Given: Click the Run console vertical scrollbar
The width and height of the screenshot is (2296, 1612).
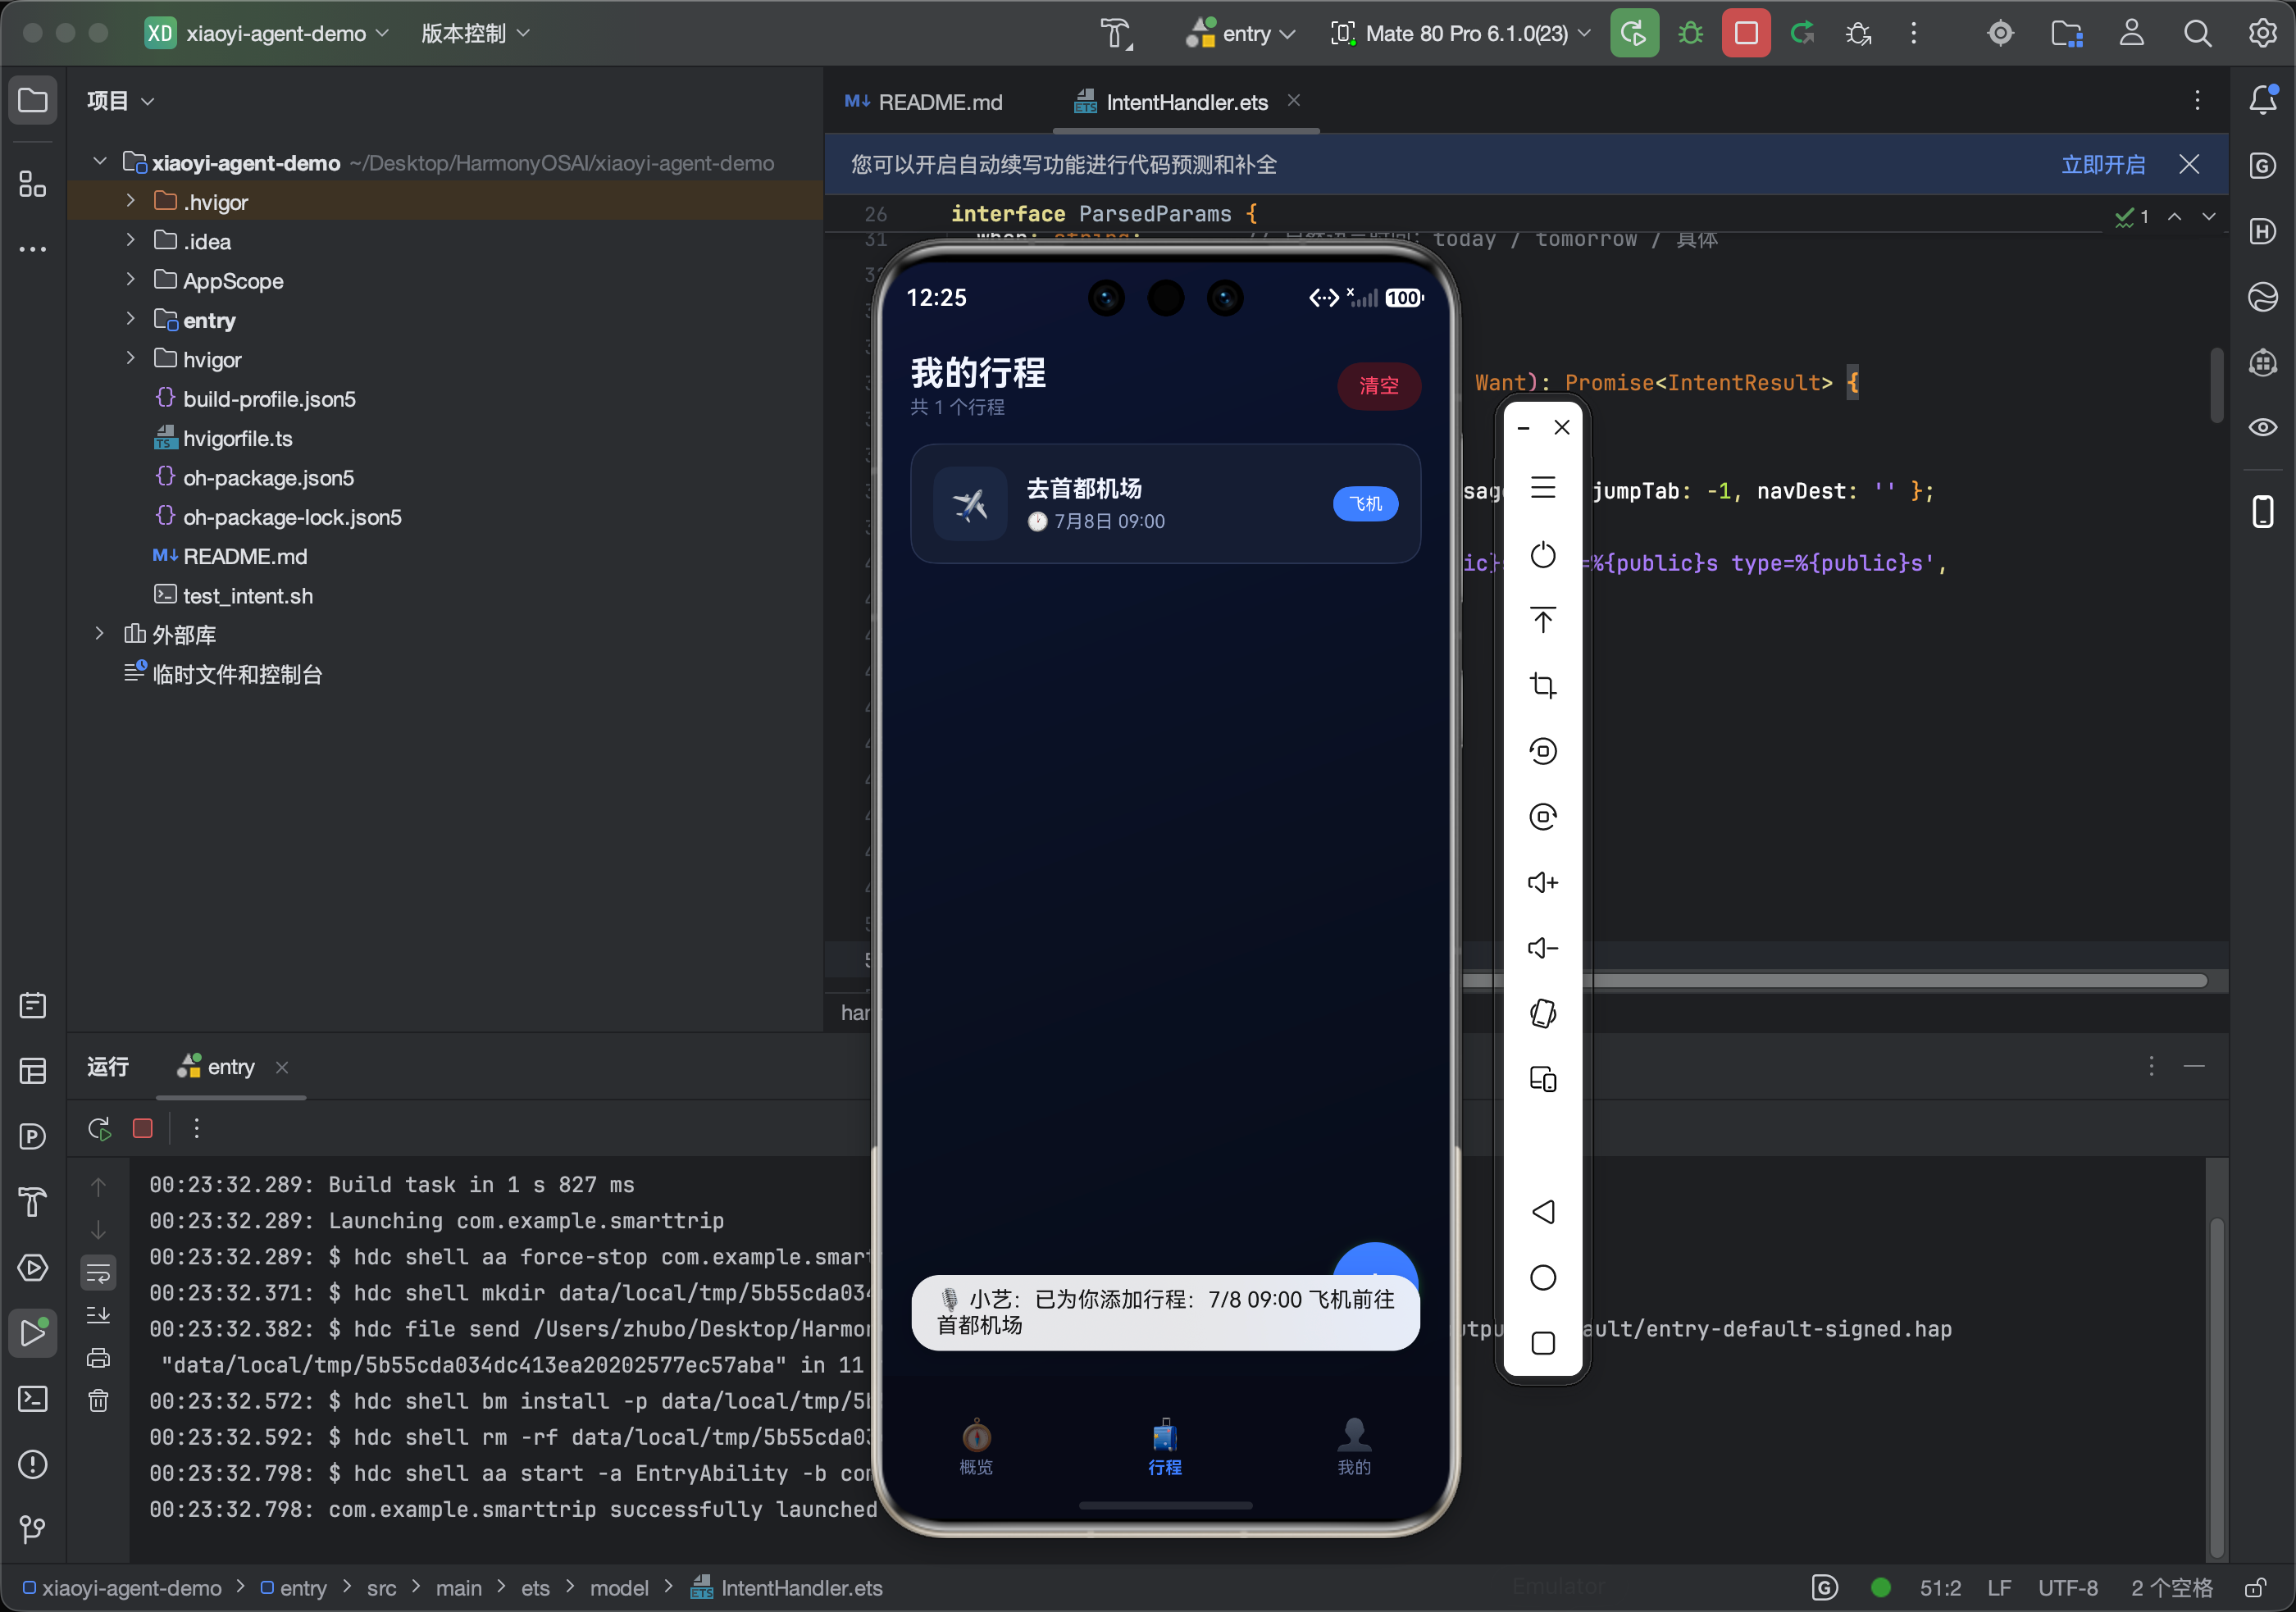Looking at the screenshot, I should (x=2217, y=1387).
